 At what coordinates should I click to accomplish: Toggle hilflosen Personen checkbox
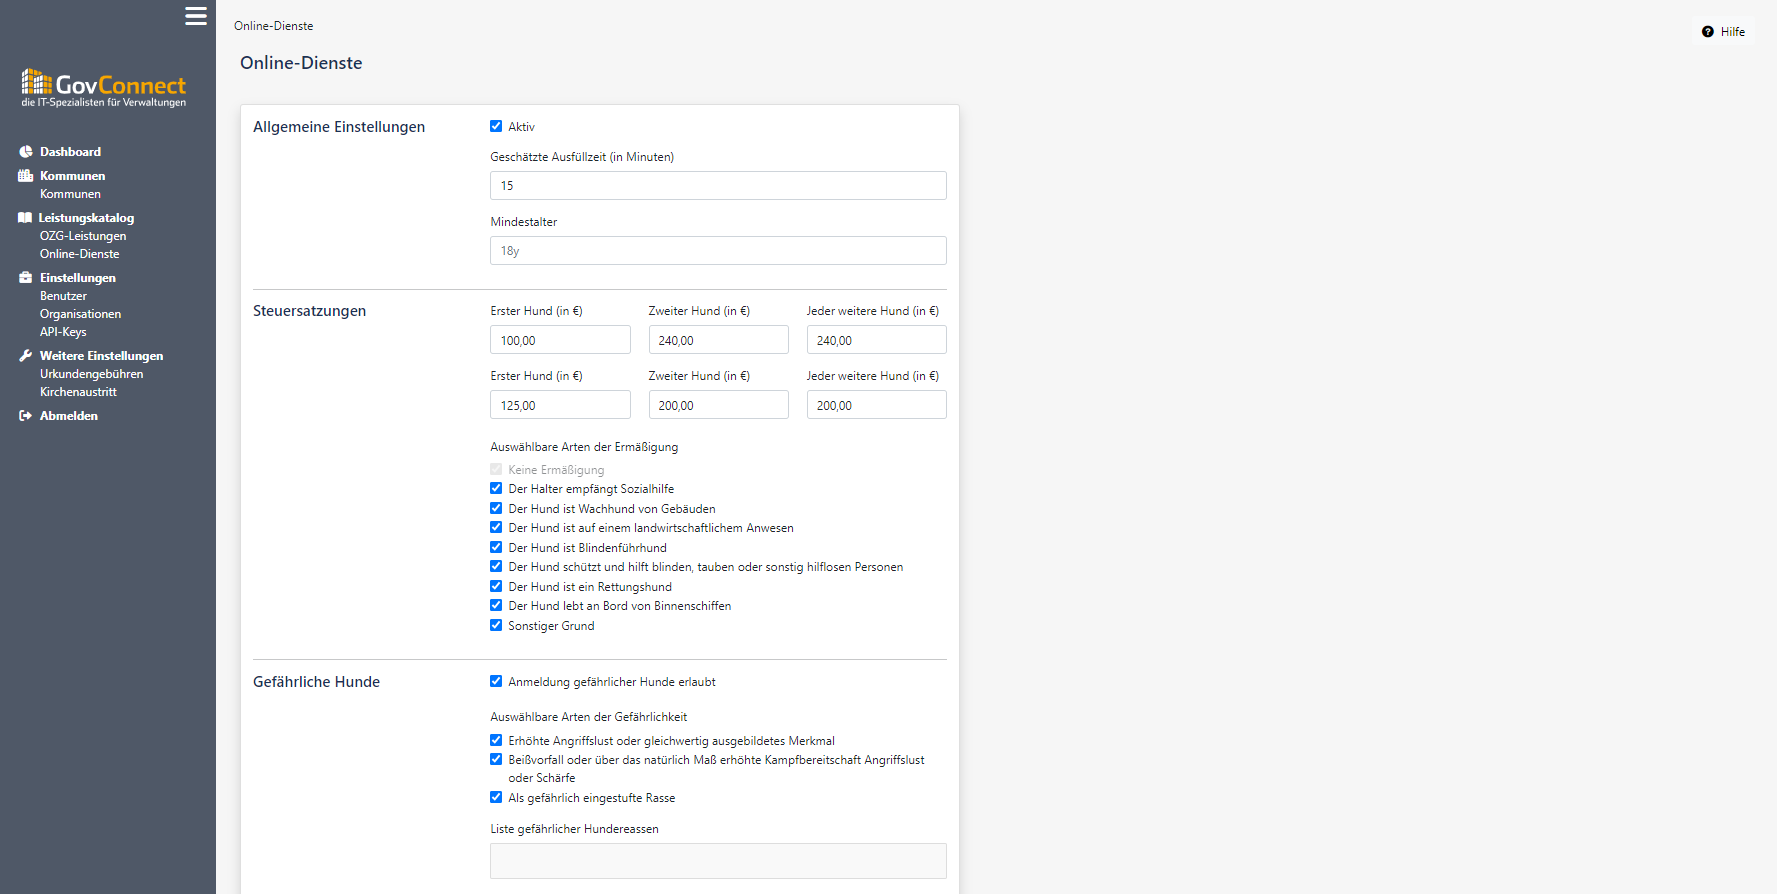pyautogui.click(x=496, y=566)
